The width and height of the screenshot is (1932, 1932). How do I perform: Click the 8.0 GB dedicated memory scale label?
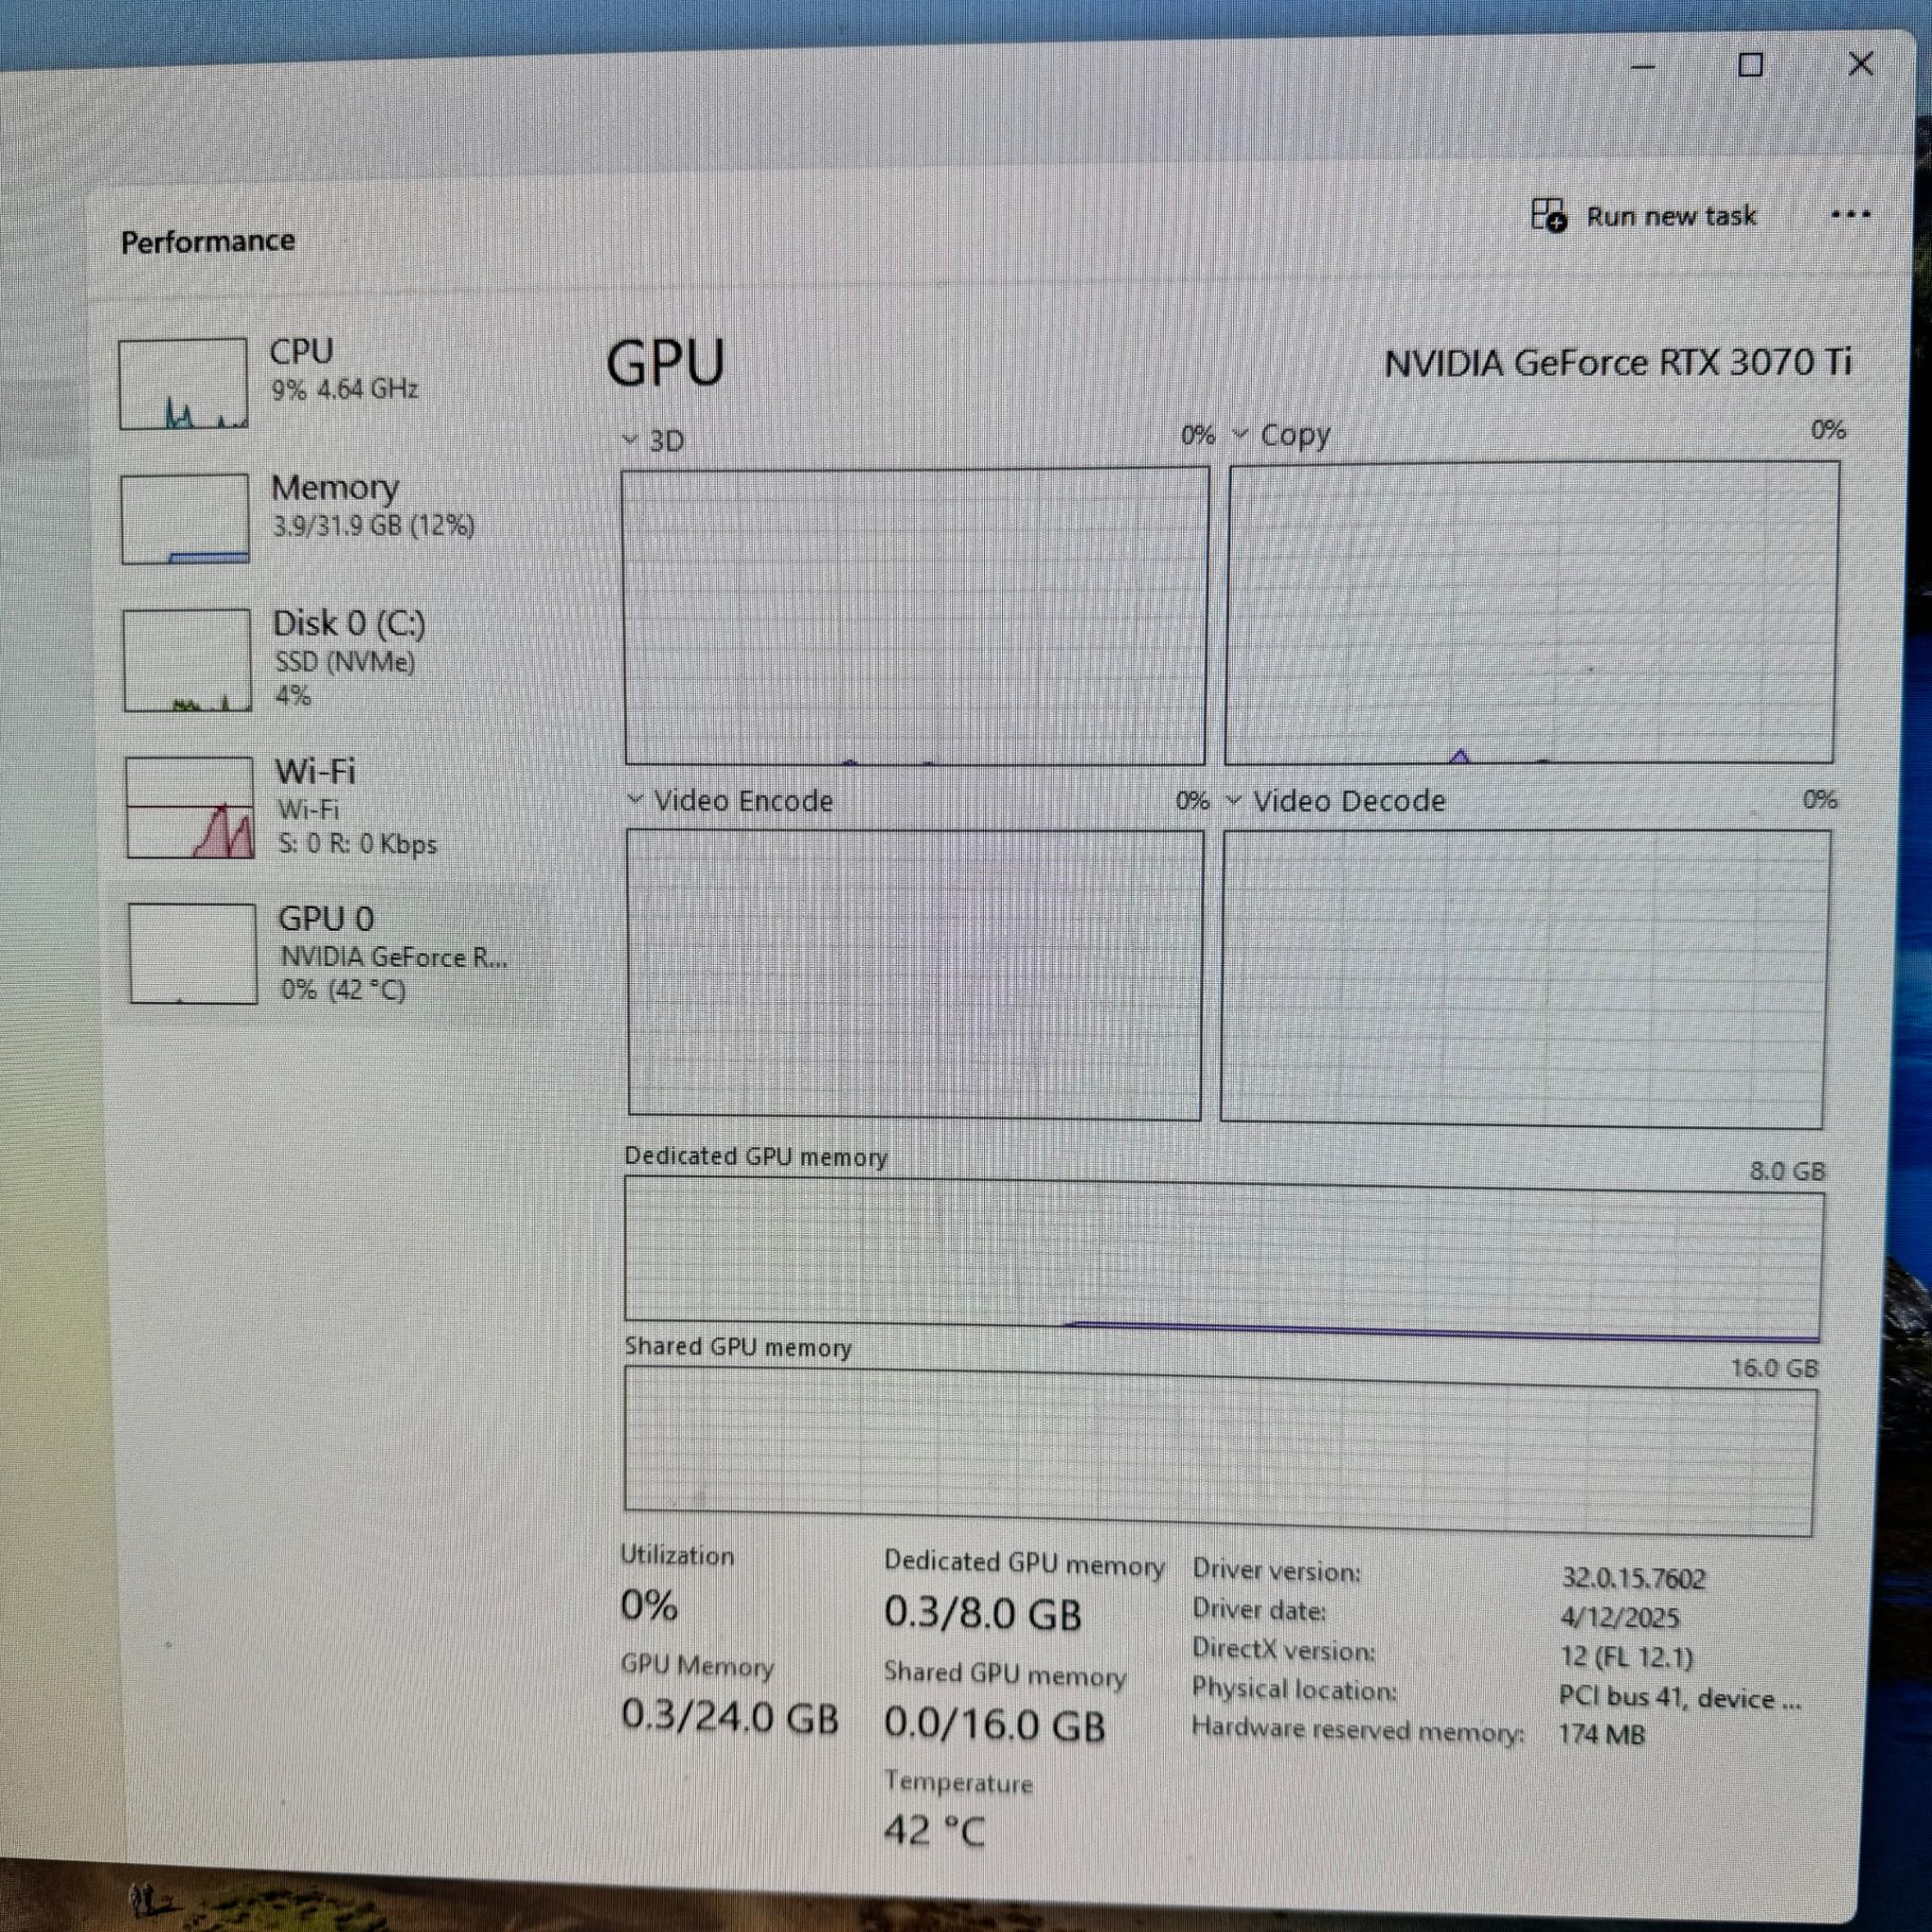pos(1788,1171)
